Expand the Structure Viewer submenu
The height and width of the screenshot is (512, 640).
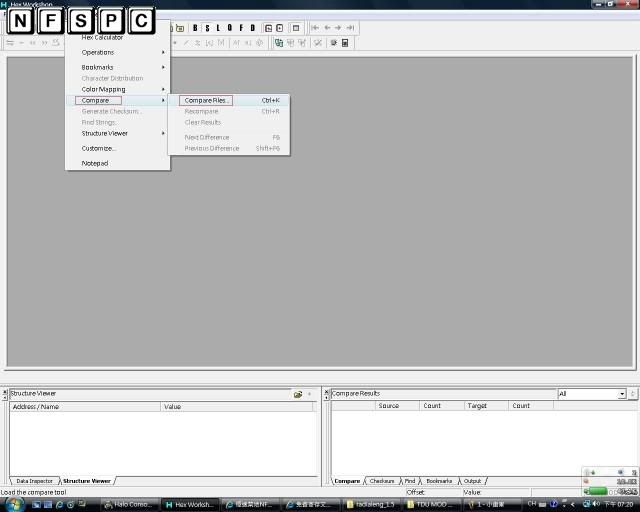[105, 133]
